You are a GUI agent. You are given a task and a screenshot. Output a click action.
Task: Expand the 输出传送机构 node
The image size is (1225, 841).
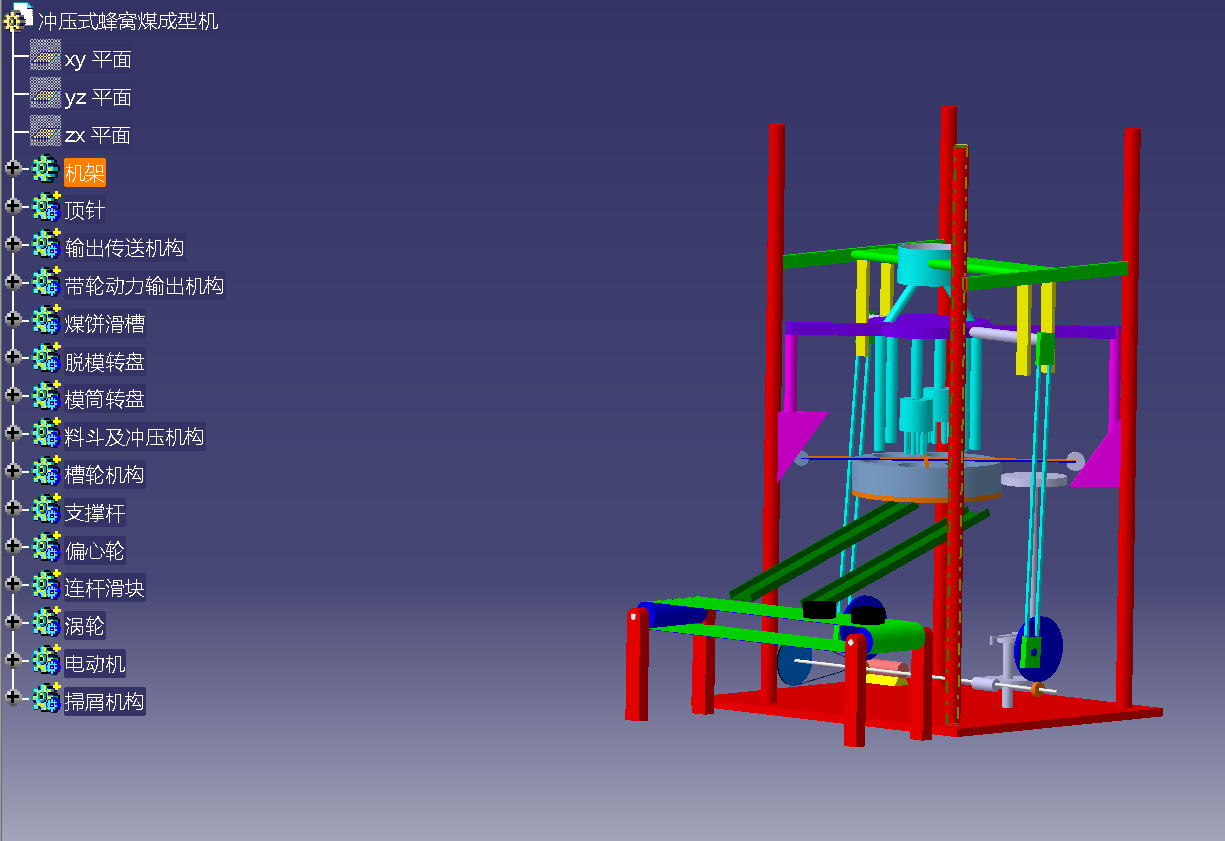[13, 243]
